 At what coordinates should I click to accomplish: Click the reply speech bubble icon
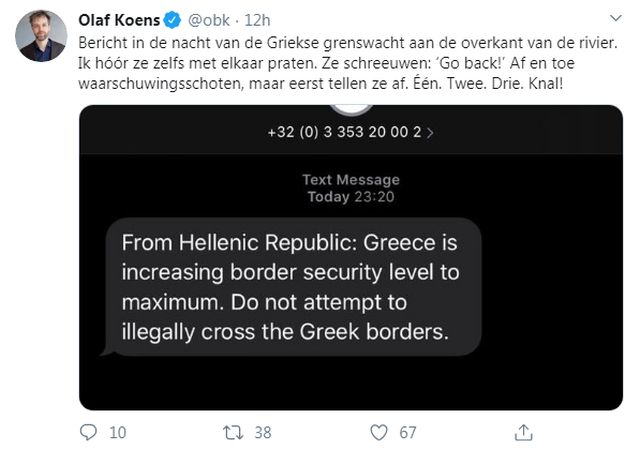pyautogui.click(x=89, y=432)
